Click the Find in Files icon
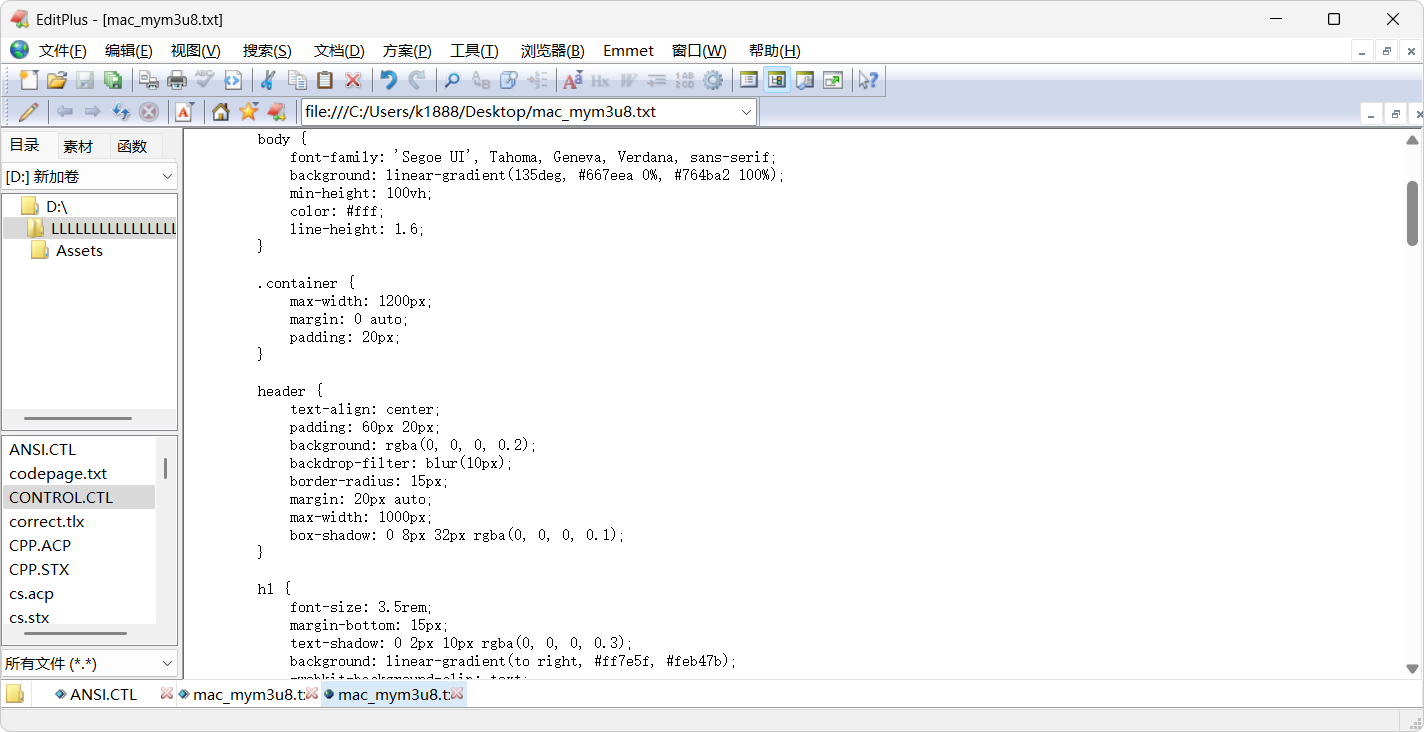This screenshot has width=1424, height=732. pos(509,81)
